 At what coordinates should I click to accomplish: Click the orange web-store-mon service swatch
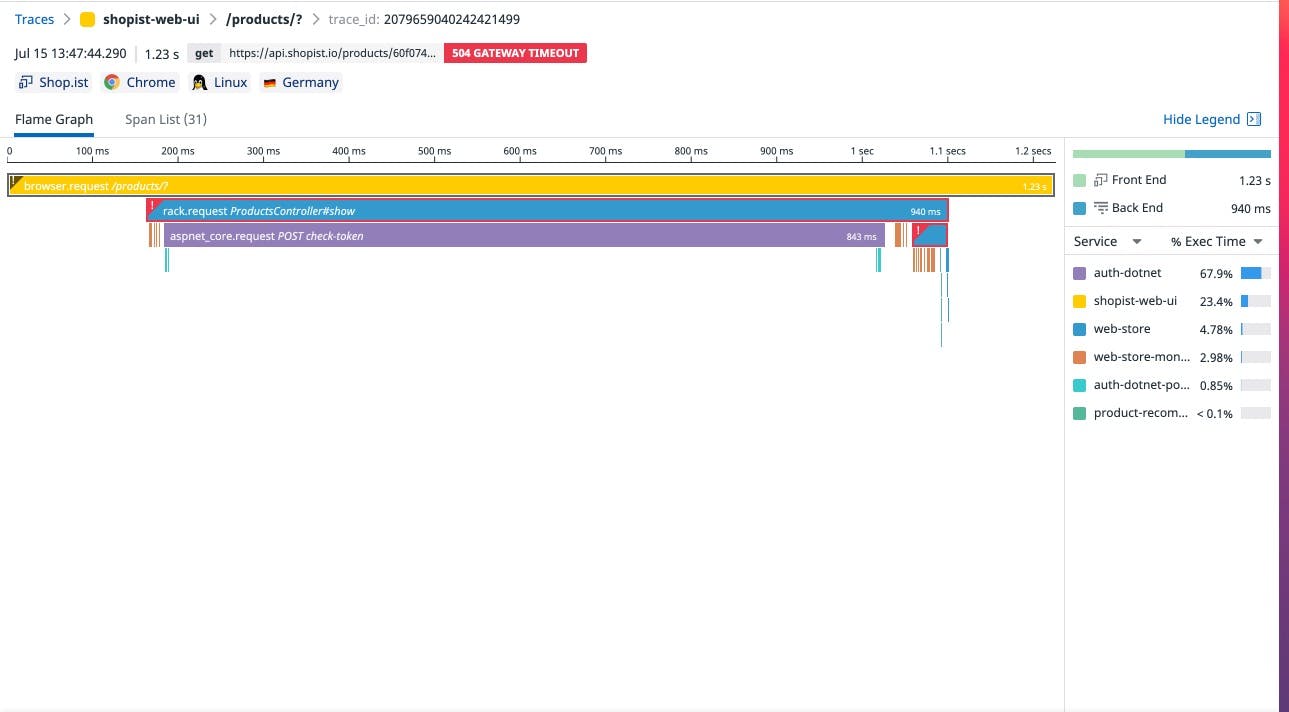click(1079, 357)
